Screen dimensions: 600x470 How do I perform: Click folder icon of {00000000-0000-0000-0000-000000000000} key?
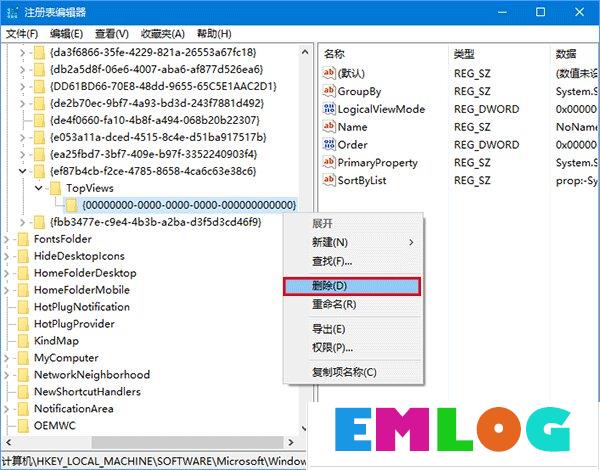pos(71,205)
